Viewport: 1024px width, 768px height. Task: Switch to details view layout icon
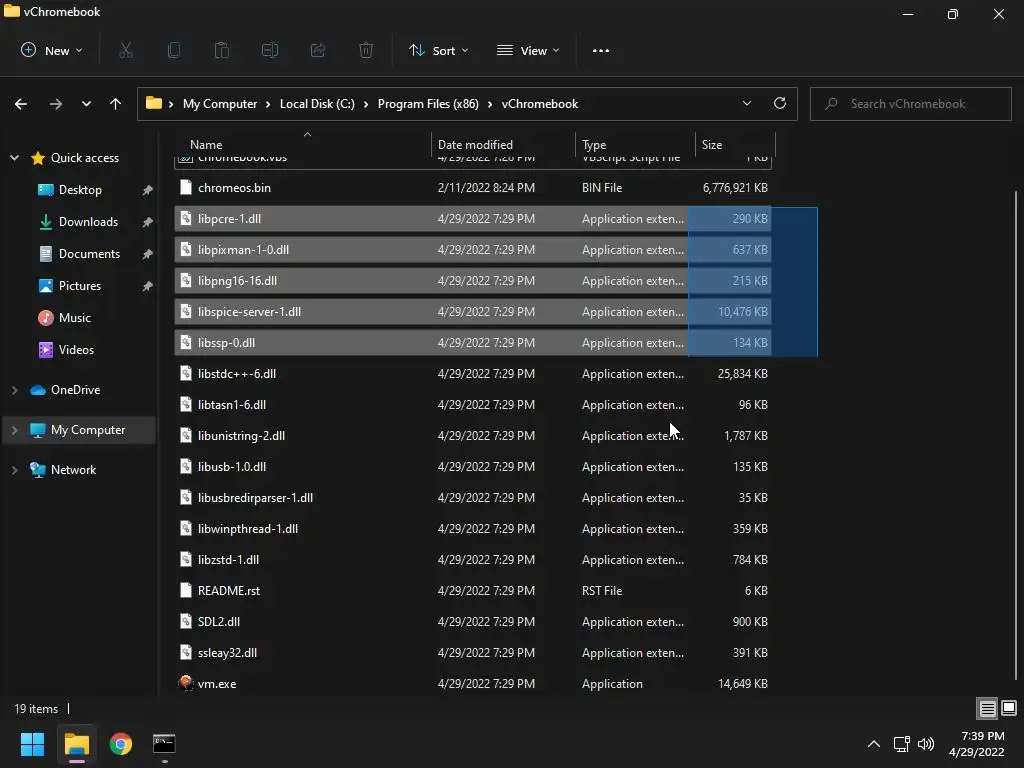click(x=987, y=709)
